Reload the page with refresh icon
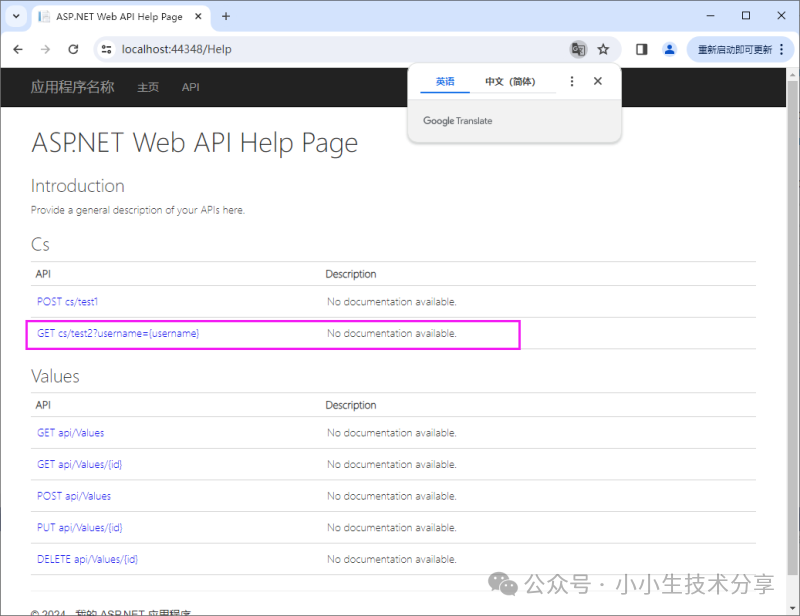Viewport: 800px width, 616px height. [x=73, y=49]
